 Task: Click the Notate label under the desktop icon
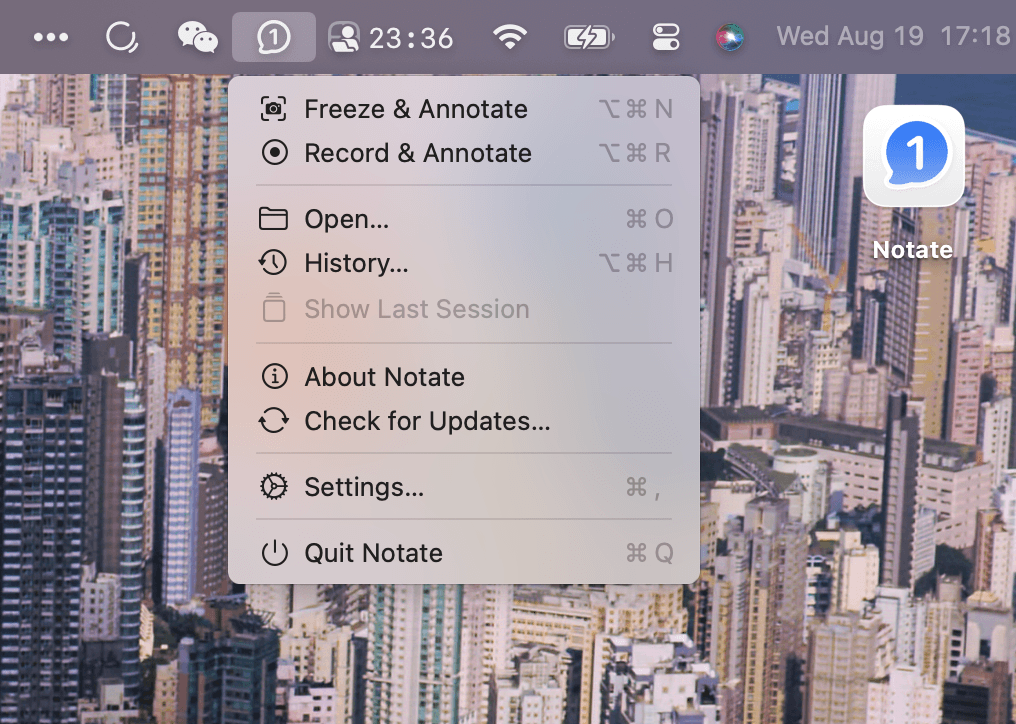pyautogui.click(x=912, y=250)
